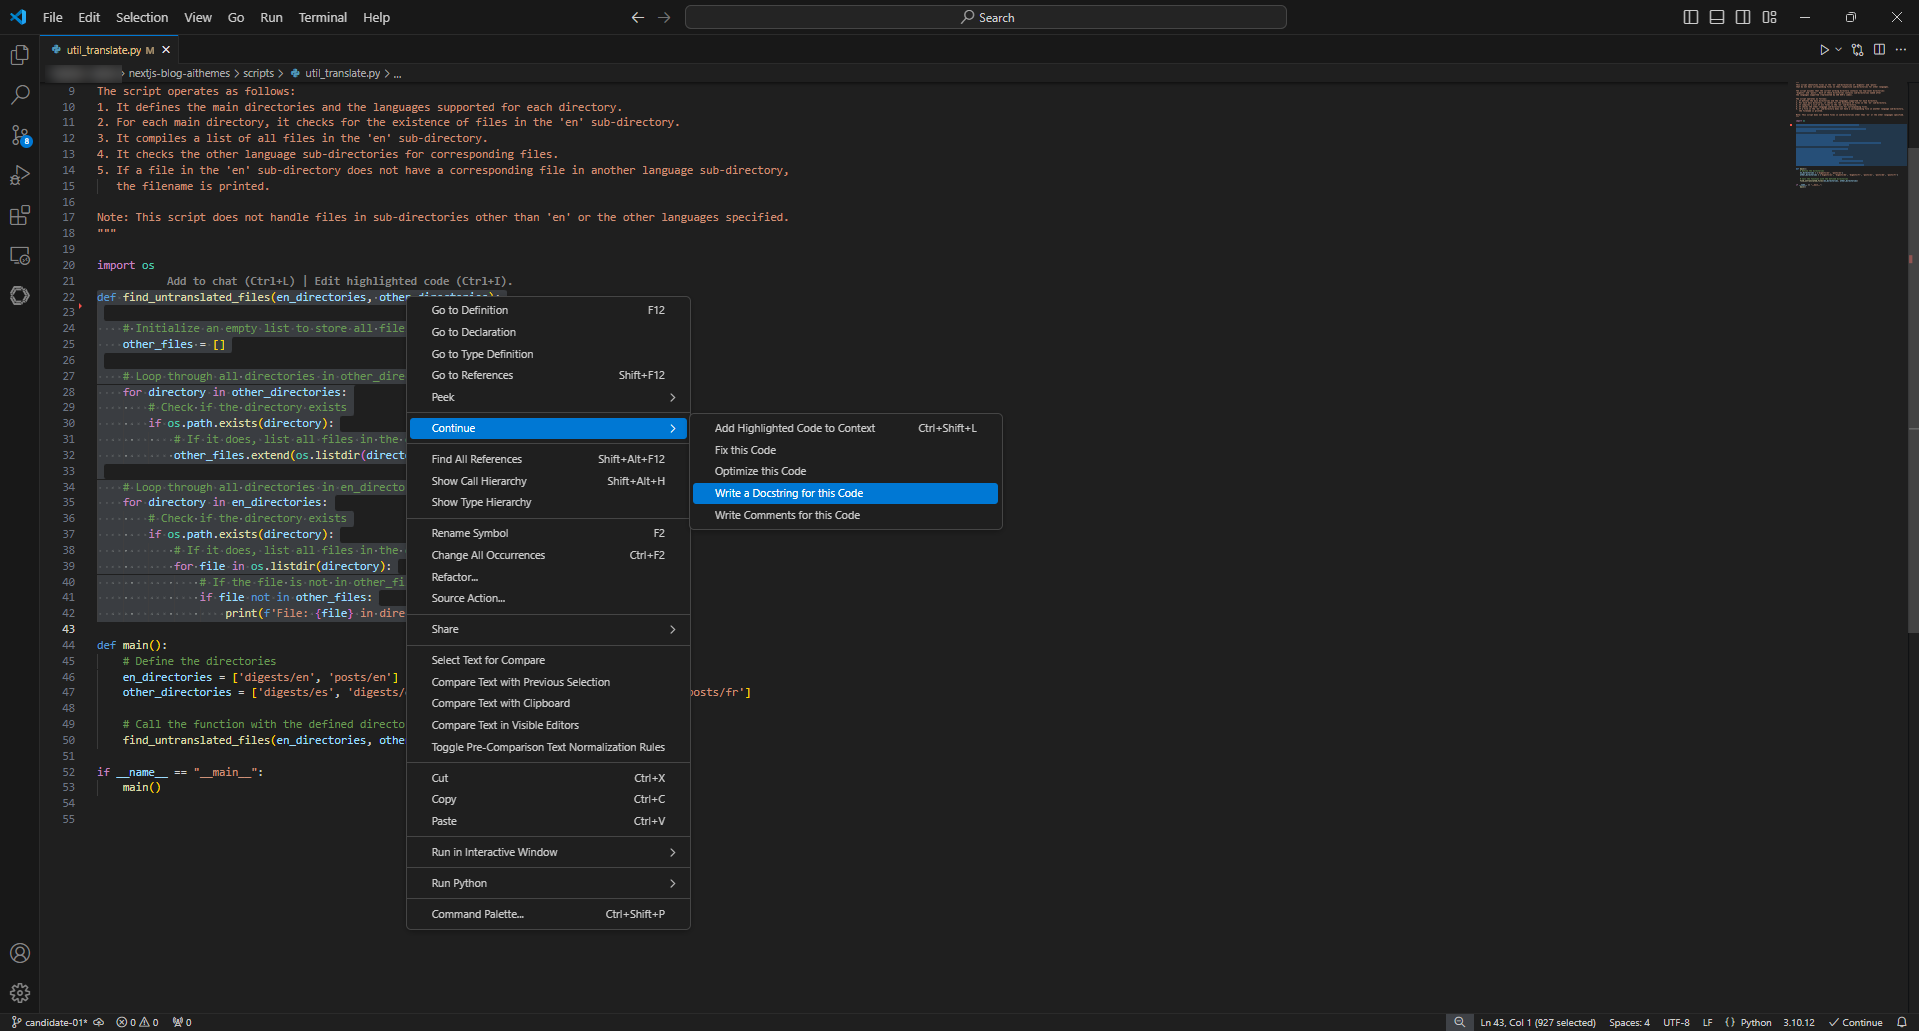The height and width of the screenshot is (1031, 1919).
Task: Click the code minimap preview
Action: [x=1849, y=135]
